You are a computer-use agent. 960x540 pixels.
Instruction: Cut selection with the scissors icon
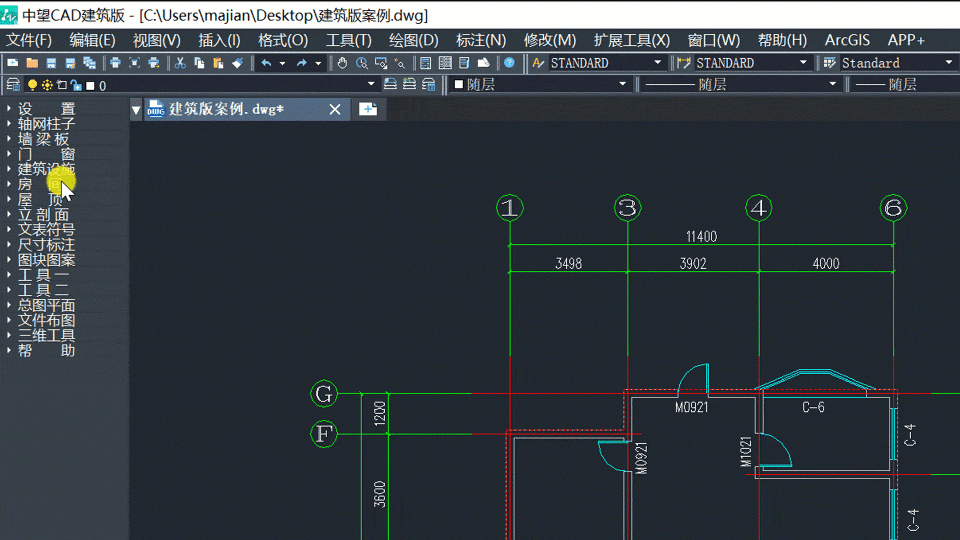click(180, 63)
